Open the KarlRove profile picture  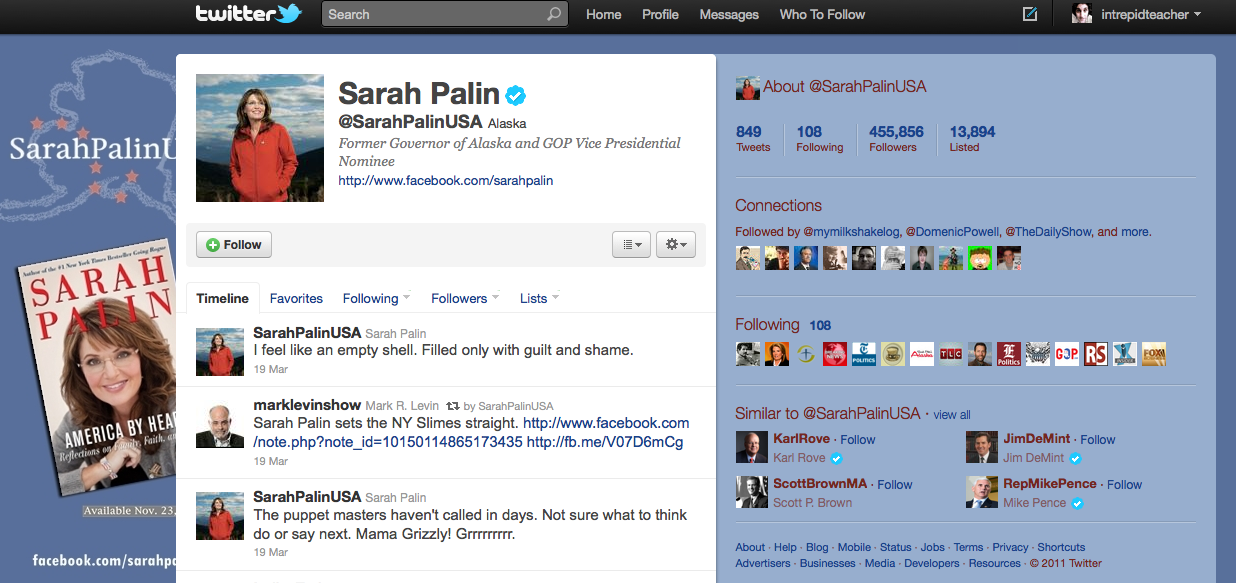(752, 447)
